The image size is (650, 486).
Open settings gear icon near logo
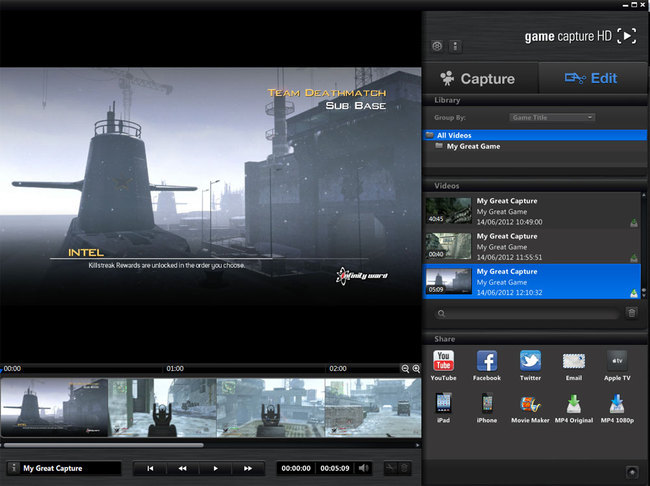(437, 46)
